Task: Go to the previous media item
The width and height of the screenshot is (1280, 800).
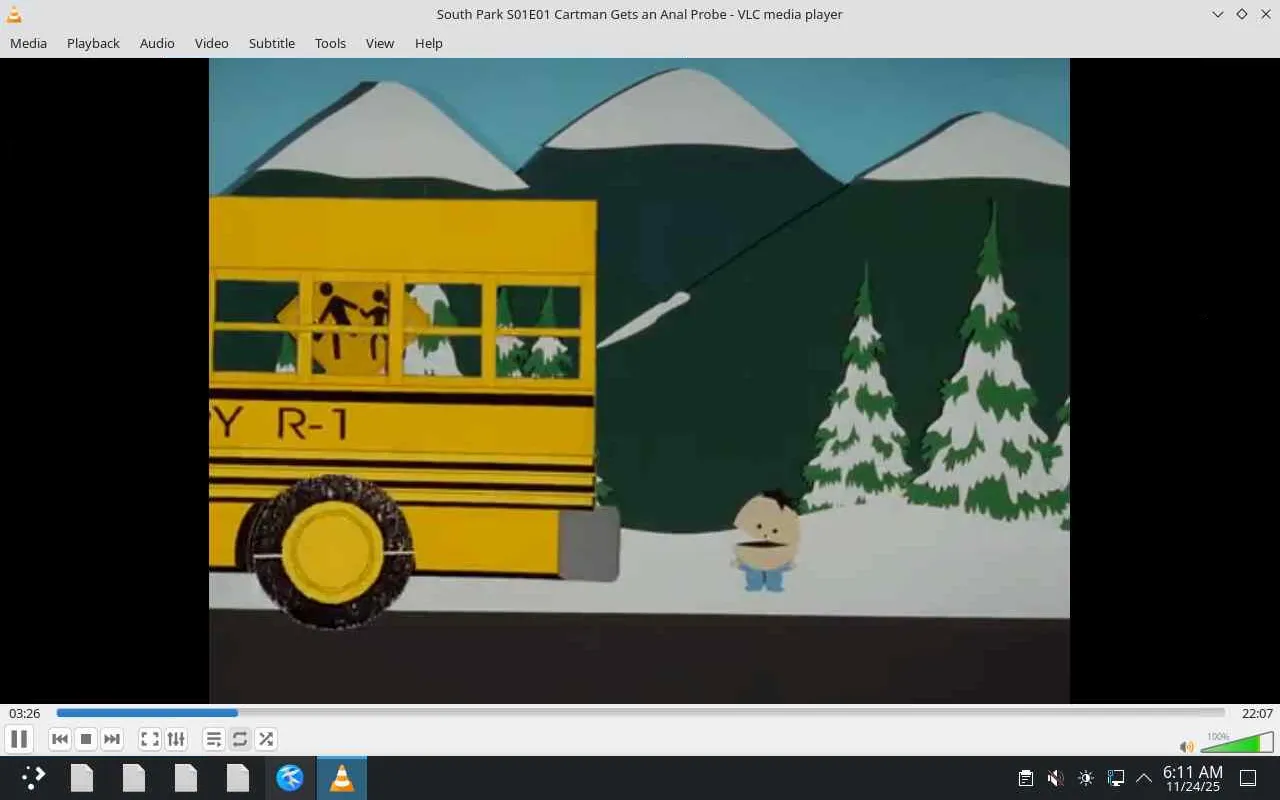Action: click(x=60, y=739)
